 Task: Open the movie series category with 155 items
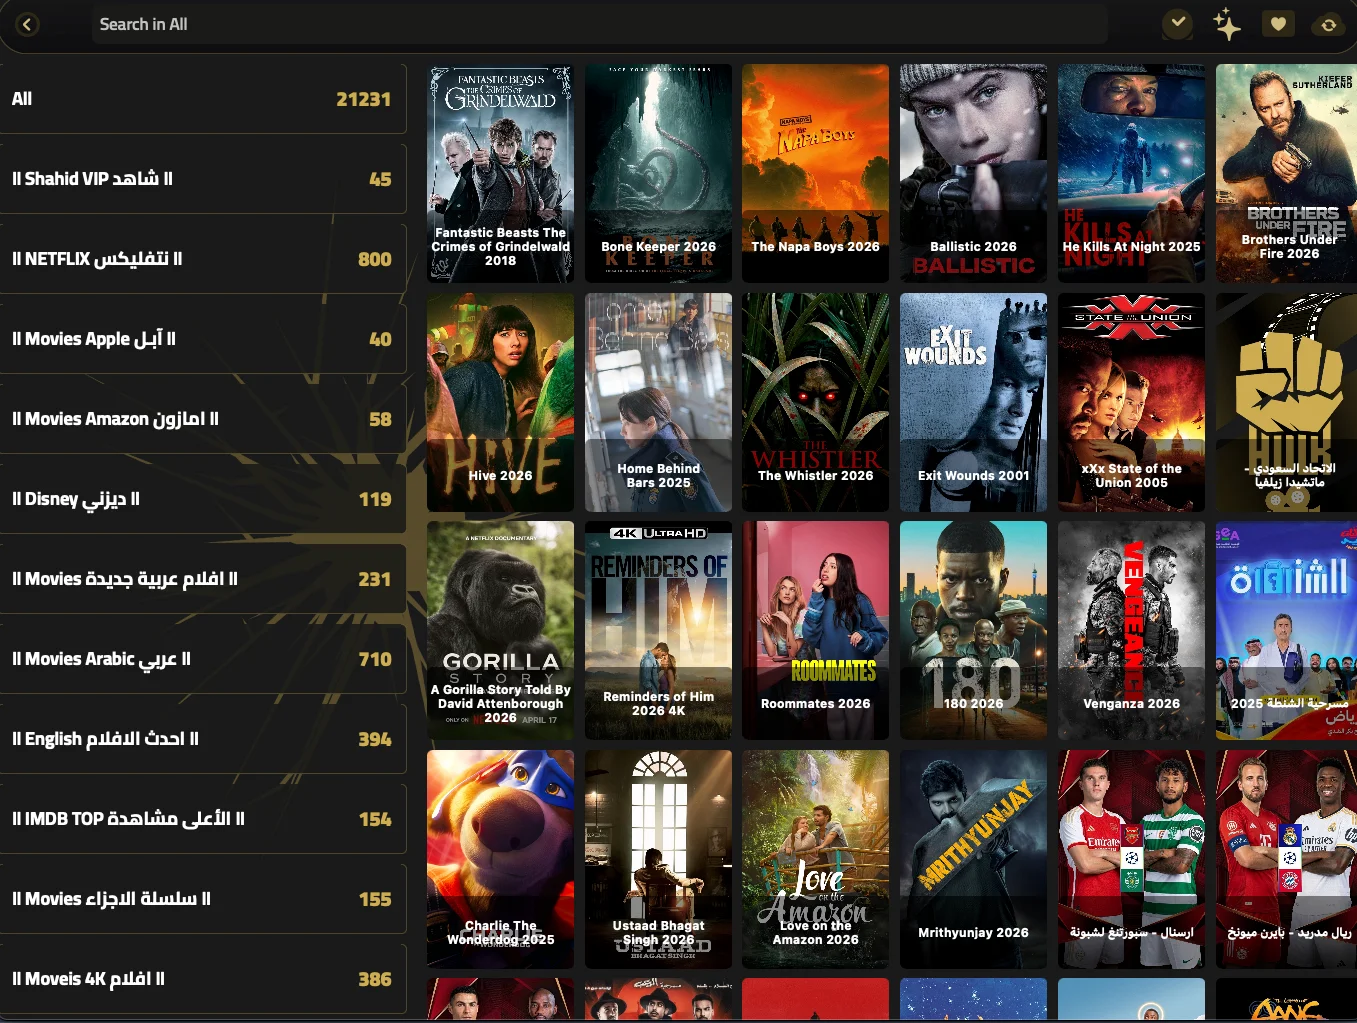(202, 899)
